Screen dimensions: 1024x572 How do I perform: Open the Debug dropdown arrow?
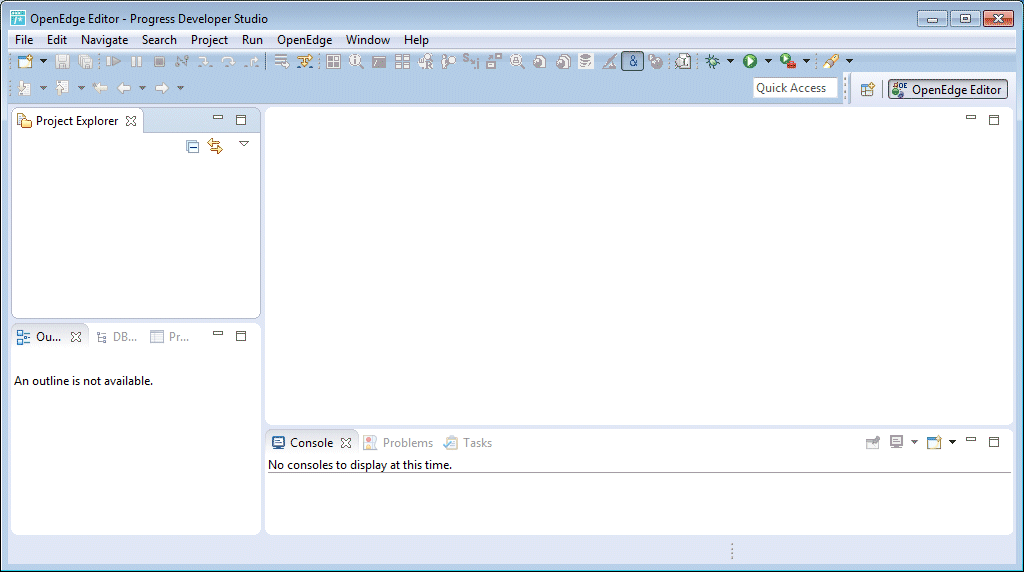point(730,61)
